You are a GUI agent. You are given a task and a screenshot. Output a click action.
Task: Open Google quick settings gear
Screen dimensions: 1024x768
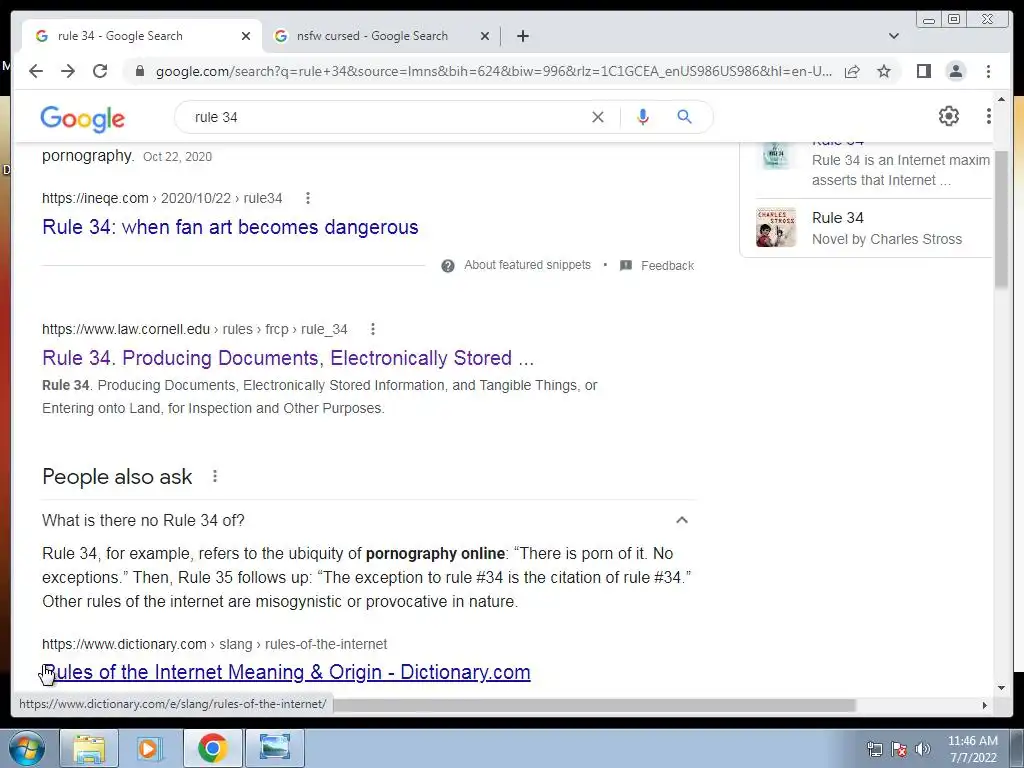949,116
